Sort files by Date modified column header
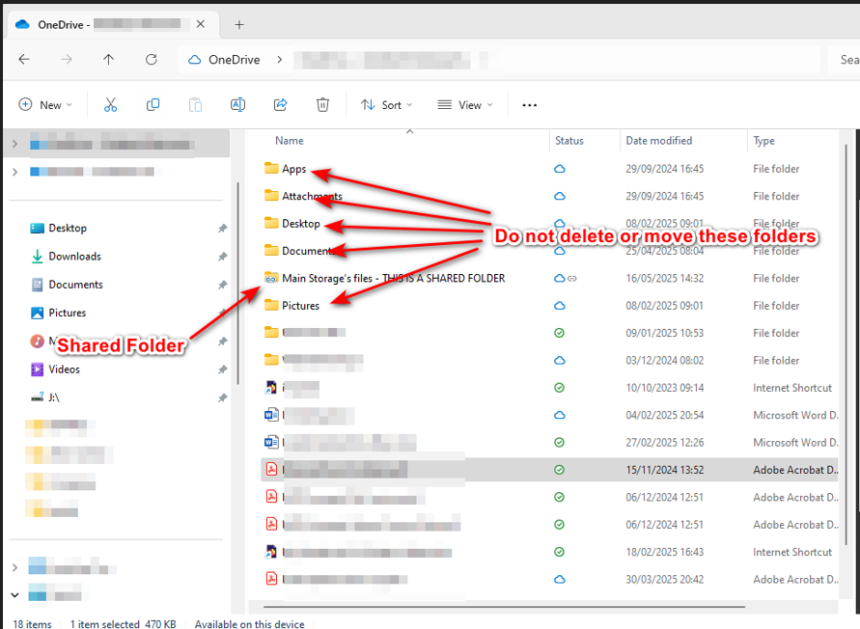 (659, 141)
